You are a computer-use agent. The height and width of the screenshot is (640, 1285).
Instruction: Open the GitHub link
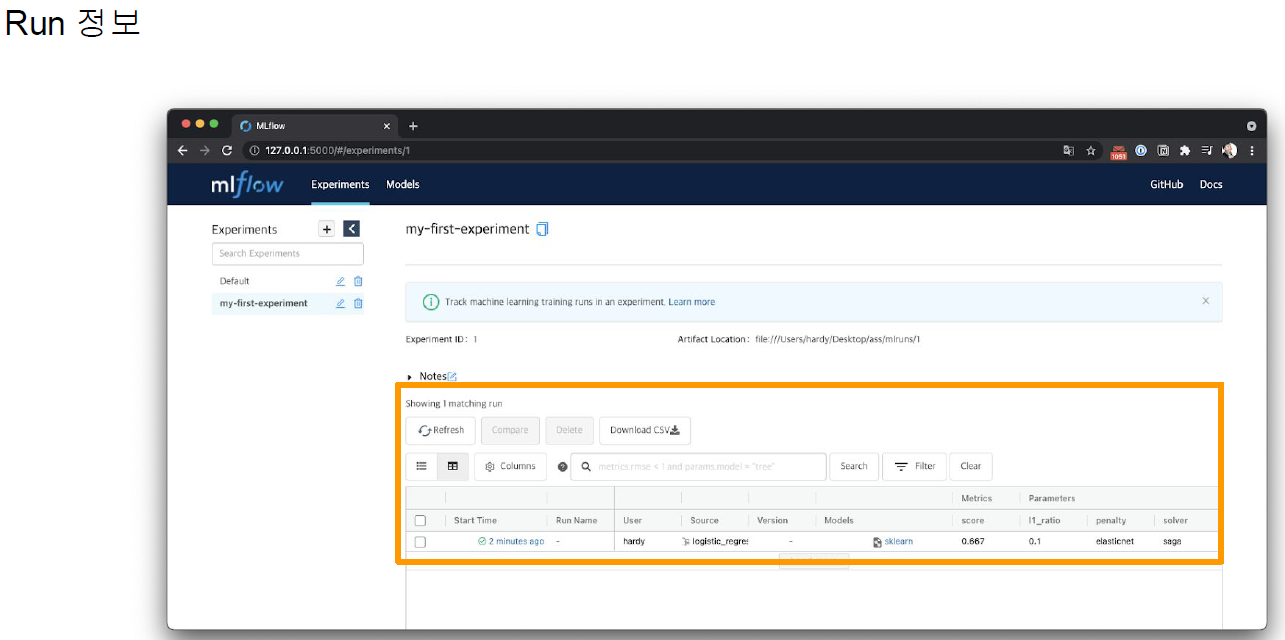coord(1166,184)
